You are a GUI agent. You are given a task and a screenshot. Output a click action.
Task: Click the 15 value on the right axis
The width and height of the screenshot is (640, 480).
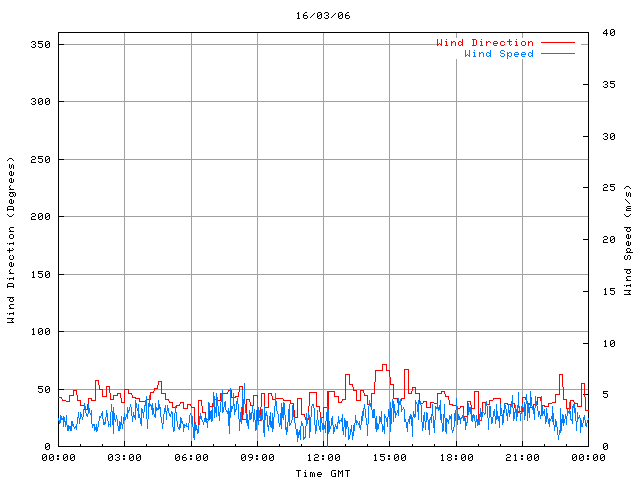tap(609, 292)
